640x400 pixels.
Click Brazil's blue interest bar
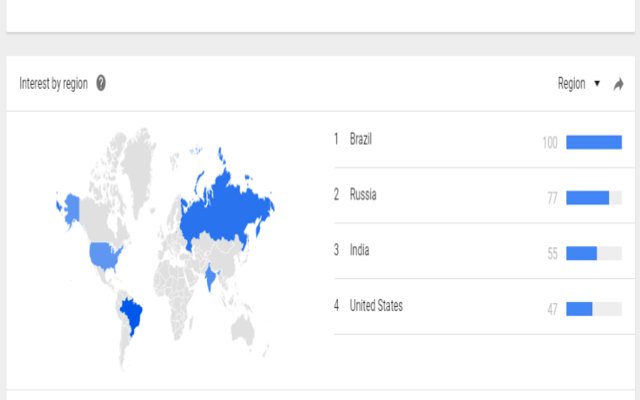point(594,142)
